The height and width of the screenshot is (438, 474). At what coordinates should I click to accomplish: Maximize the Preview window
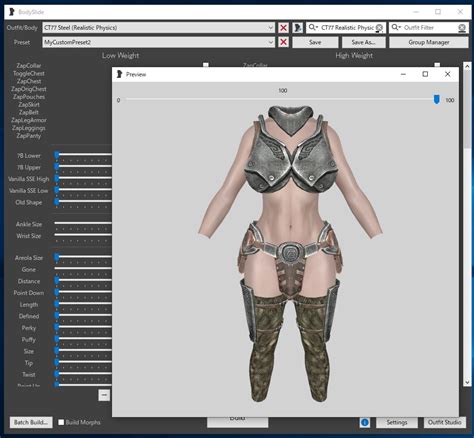pyautogui.click(x=425, y=74)
